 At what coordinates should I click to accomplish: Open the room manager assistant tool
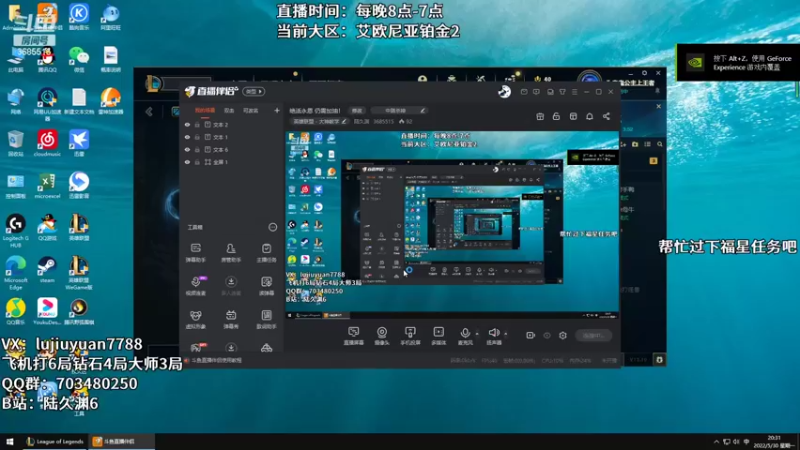point(231,253)
